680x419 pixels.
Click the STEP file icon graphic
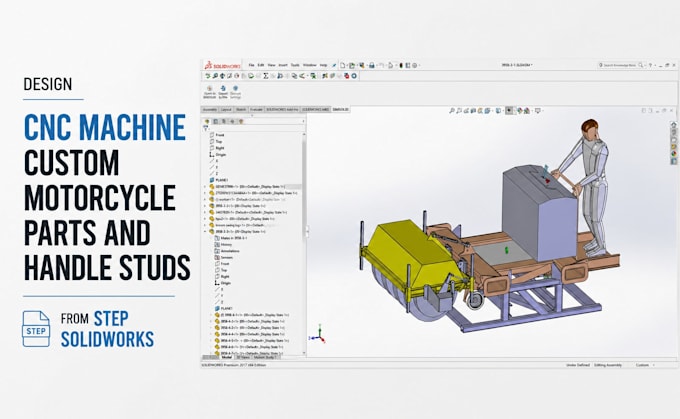[x=36, y=329]
